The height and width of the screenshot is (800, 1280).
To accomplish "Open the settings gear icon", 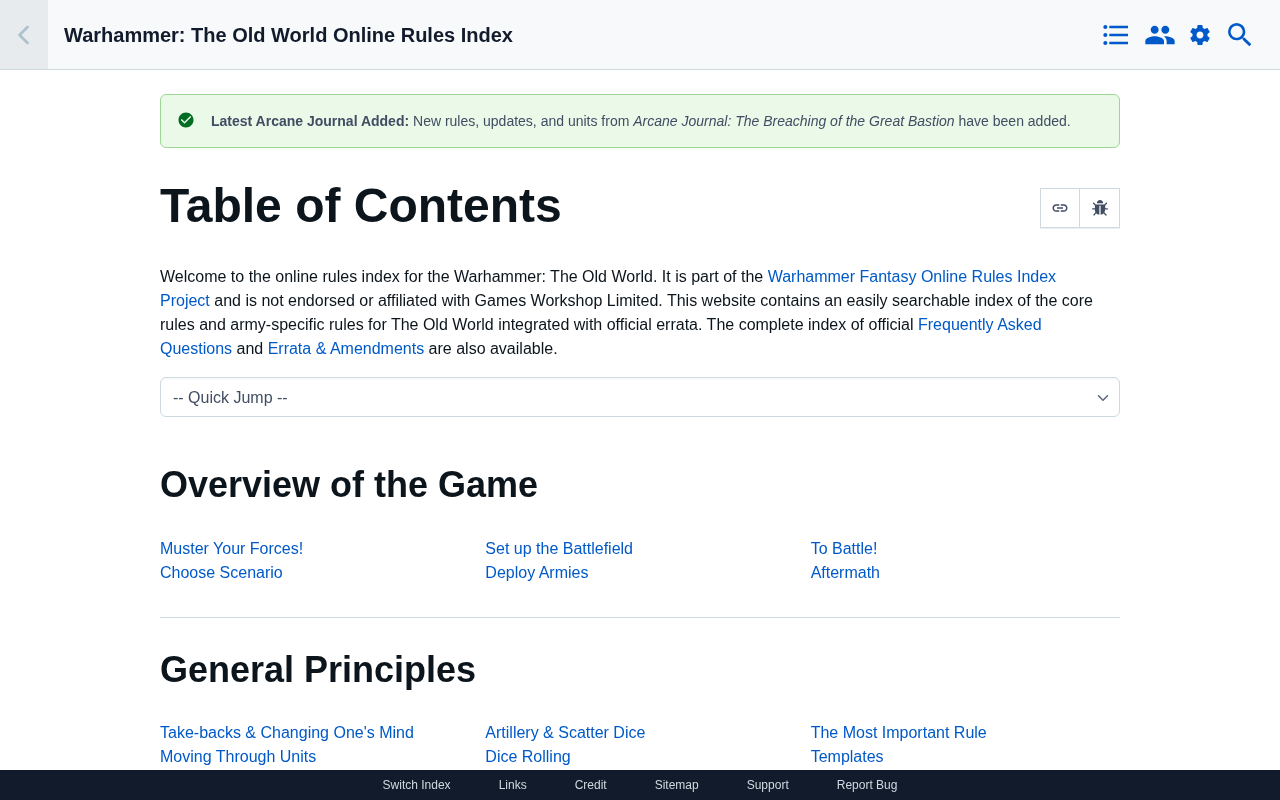I will pos(1200,35).
